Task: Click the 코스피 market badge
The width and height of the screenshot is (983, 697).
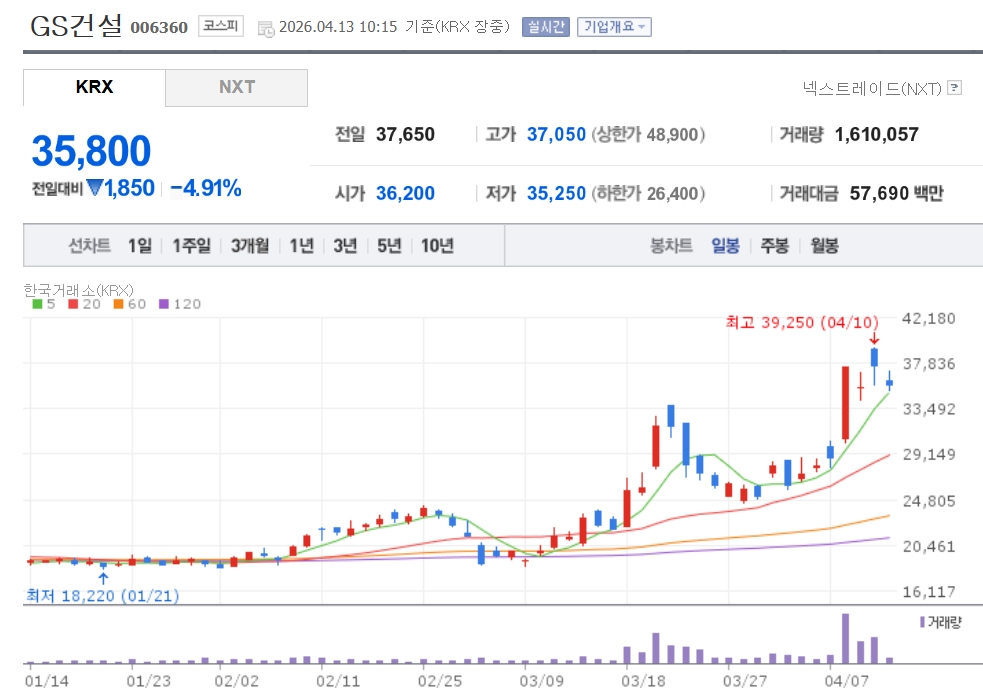Action: (220, 27)
